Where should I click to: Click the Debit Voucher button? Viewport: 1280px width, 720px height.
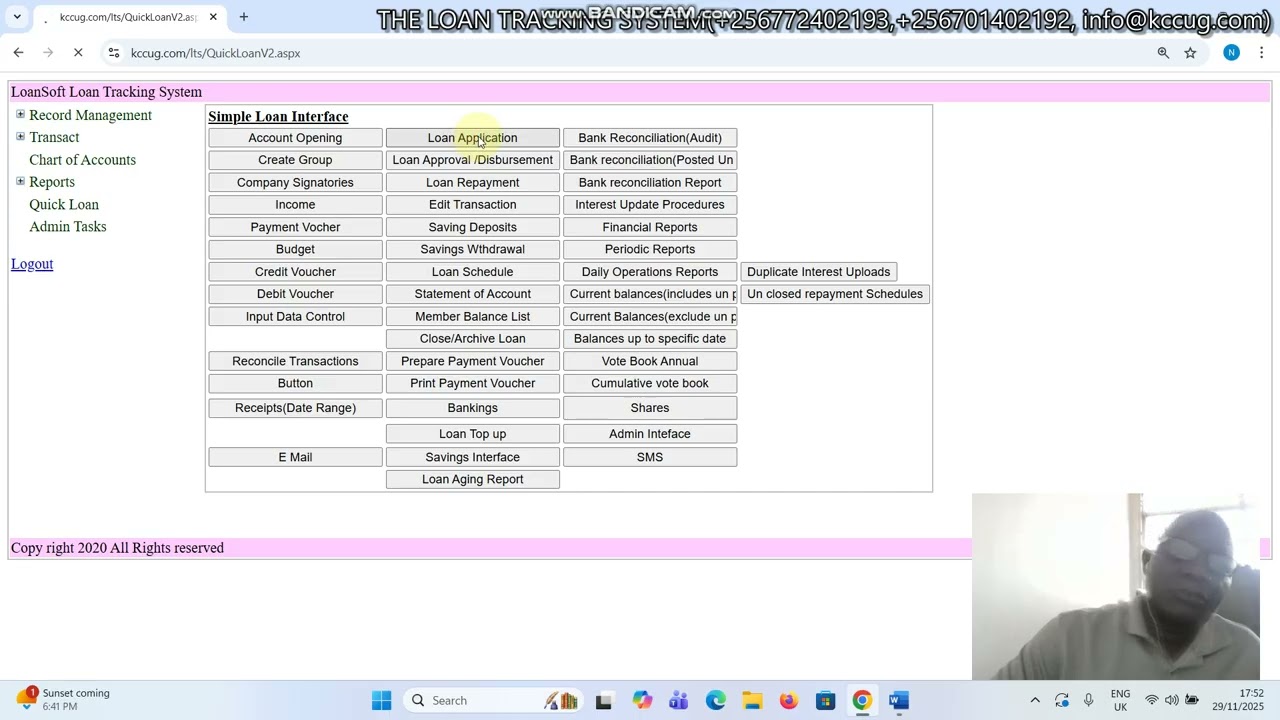(295, 294)
